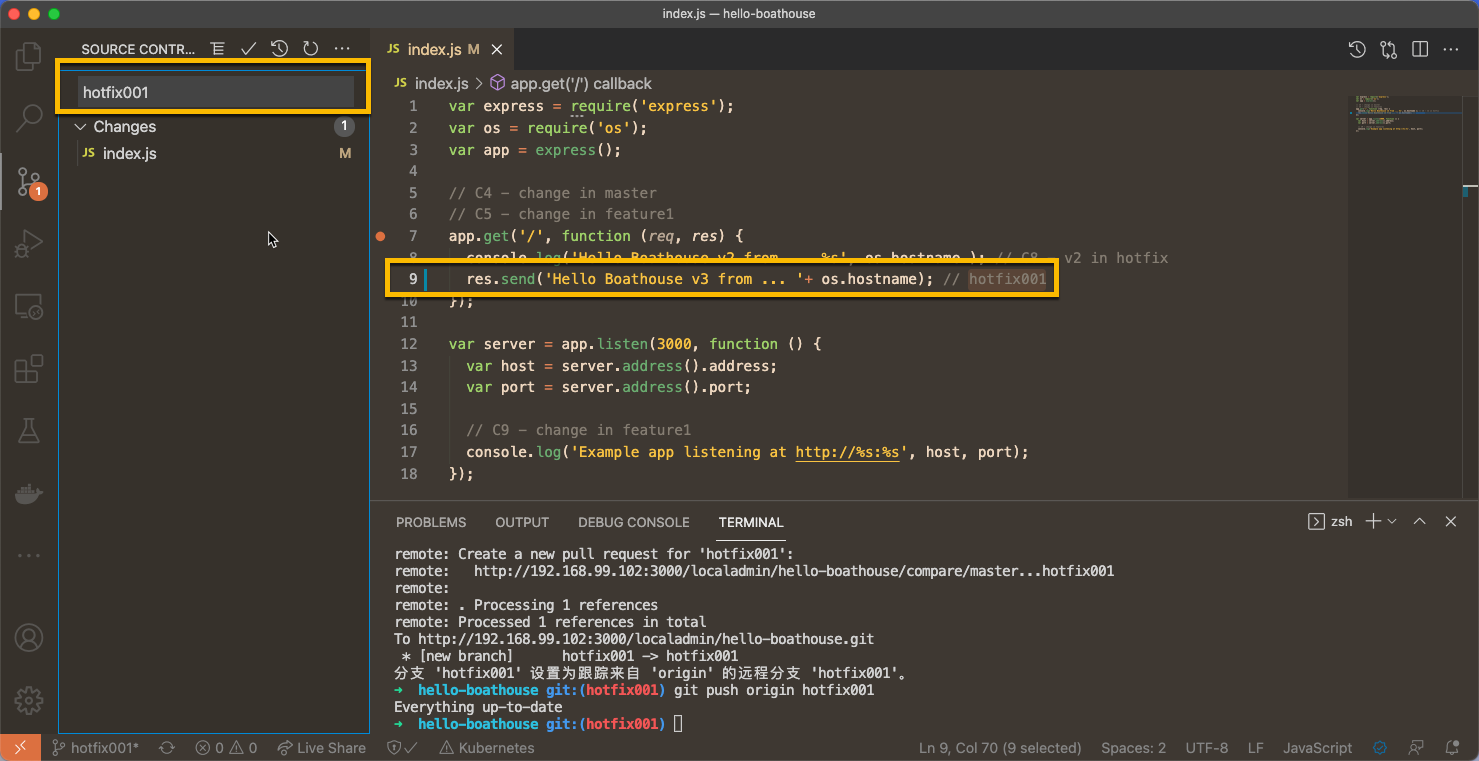Image resolution: width=1479 pixels, height=761 pixels.
Task: Click history icon in editor title bar
Action: [1357, 49]
